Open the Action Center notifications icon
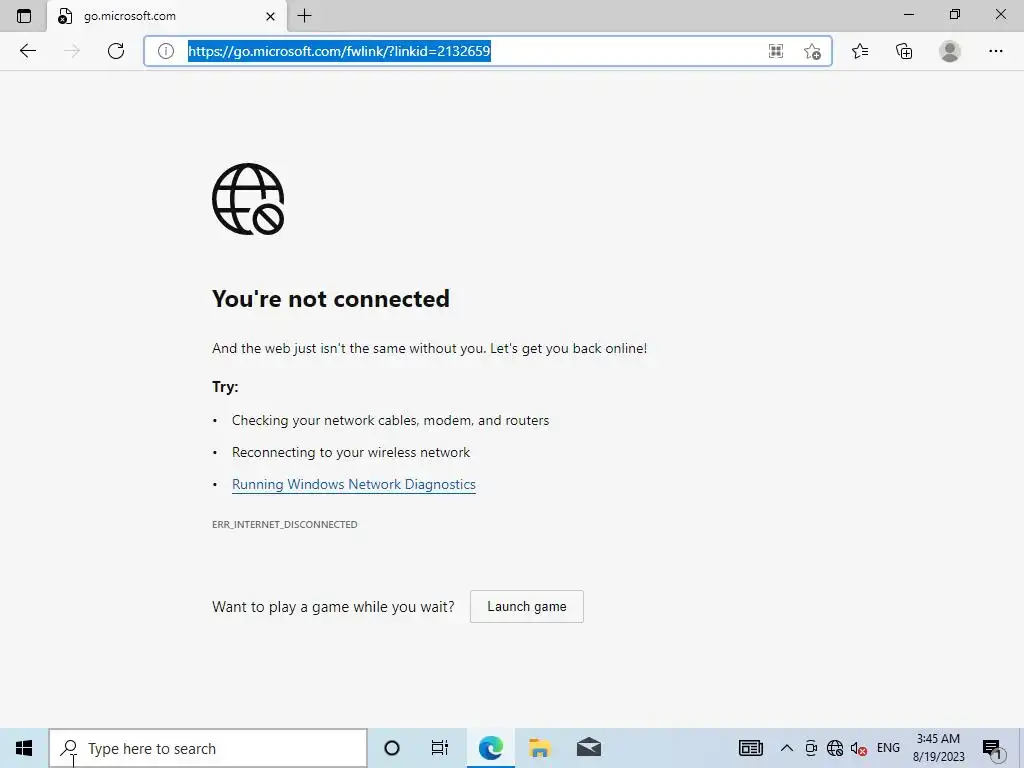 click(992, 749)
